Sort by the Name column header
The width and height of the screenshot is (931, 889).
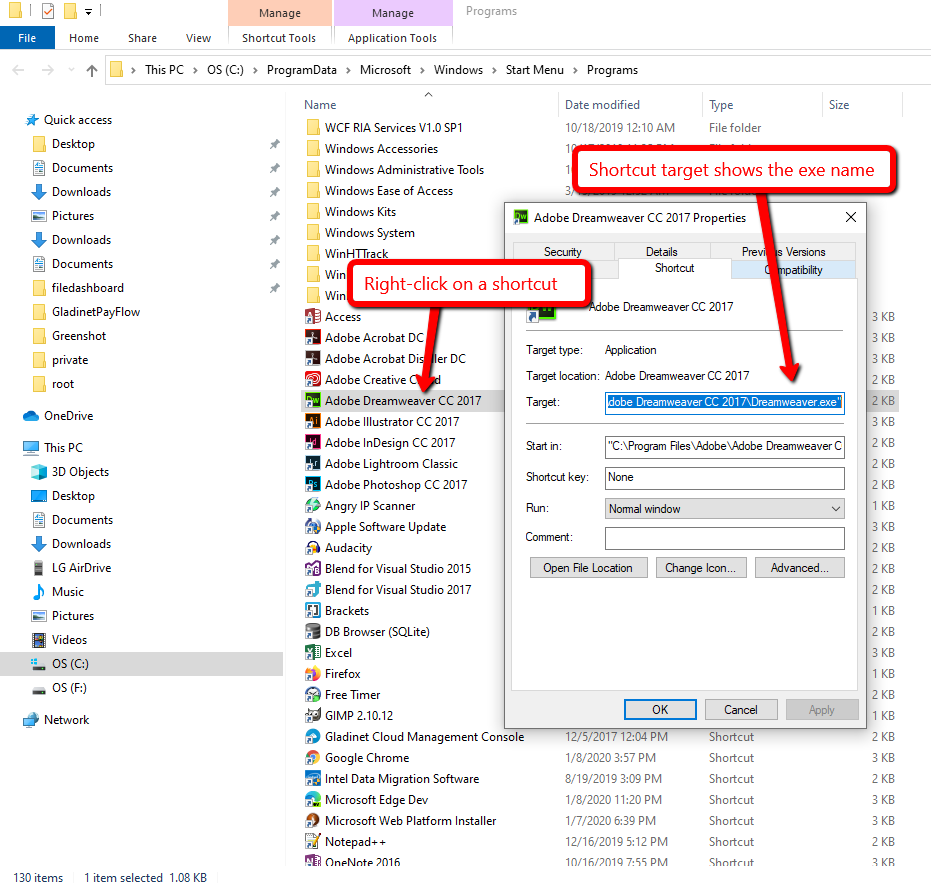320,105
